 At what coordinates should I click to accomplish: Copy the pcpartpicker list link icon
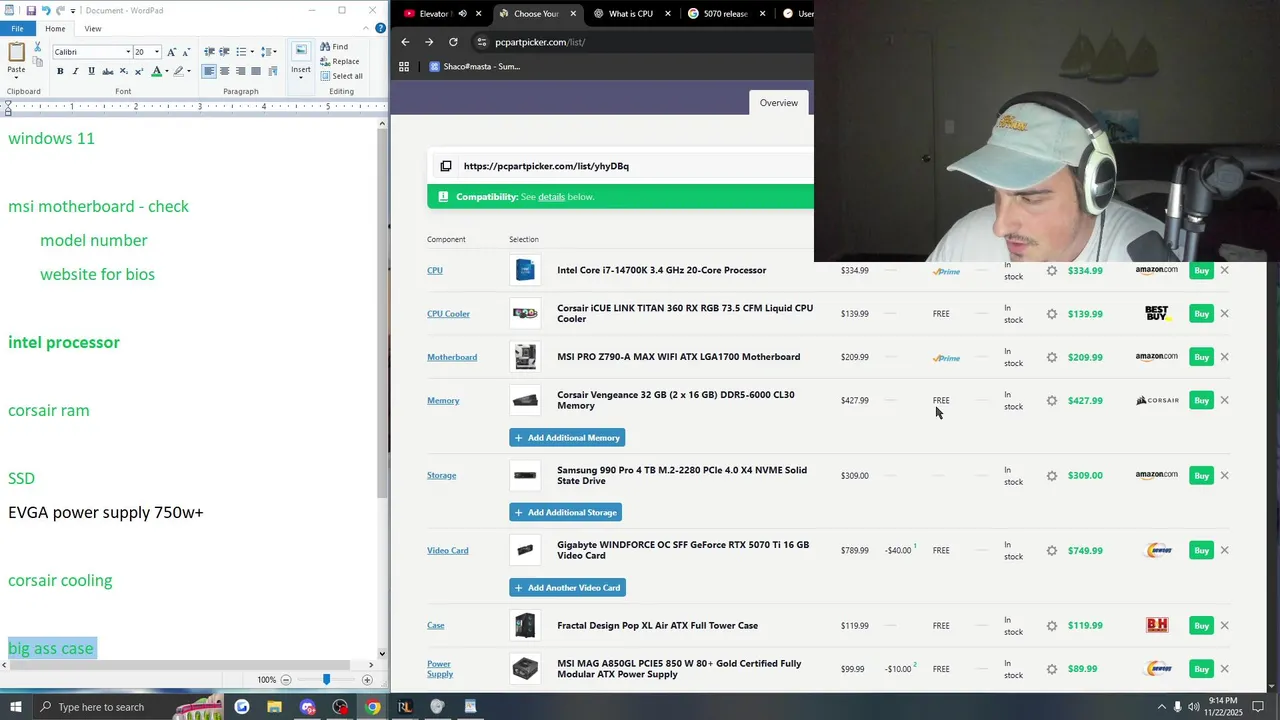click(446, 166)
